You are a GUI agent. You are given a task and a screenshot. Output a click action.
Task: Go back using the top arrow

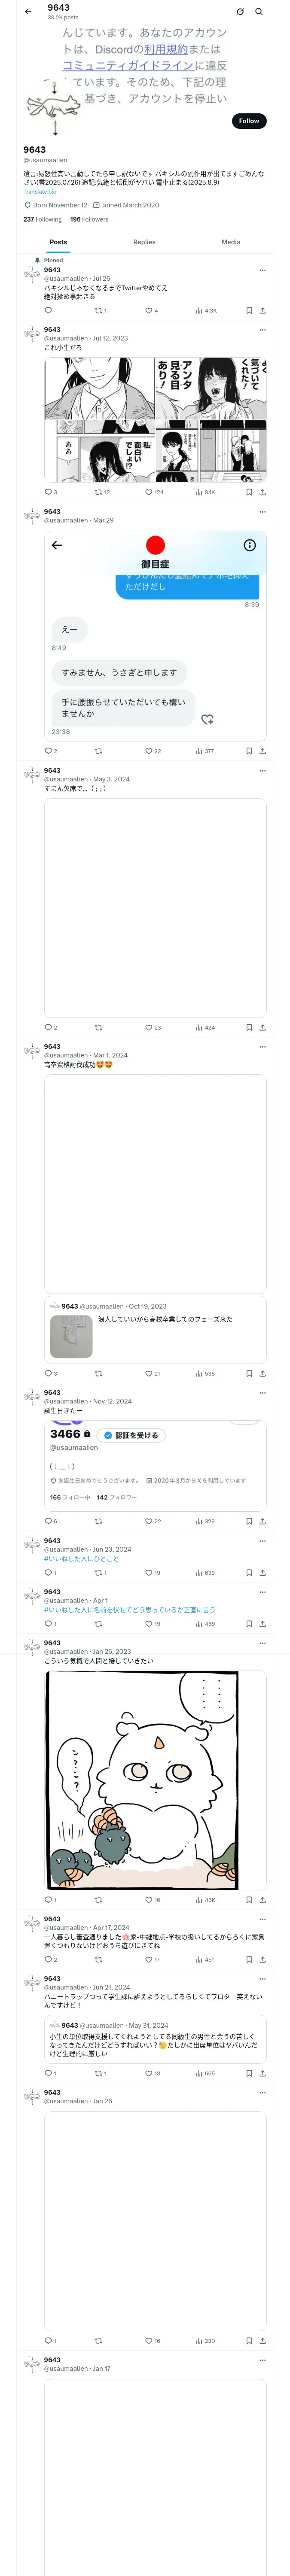pos(28,12)
